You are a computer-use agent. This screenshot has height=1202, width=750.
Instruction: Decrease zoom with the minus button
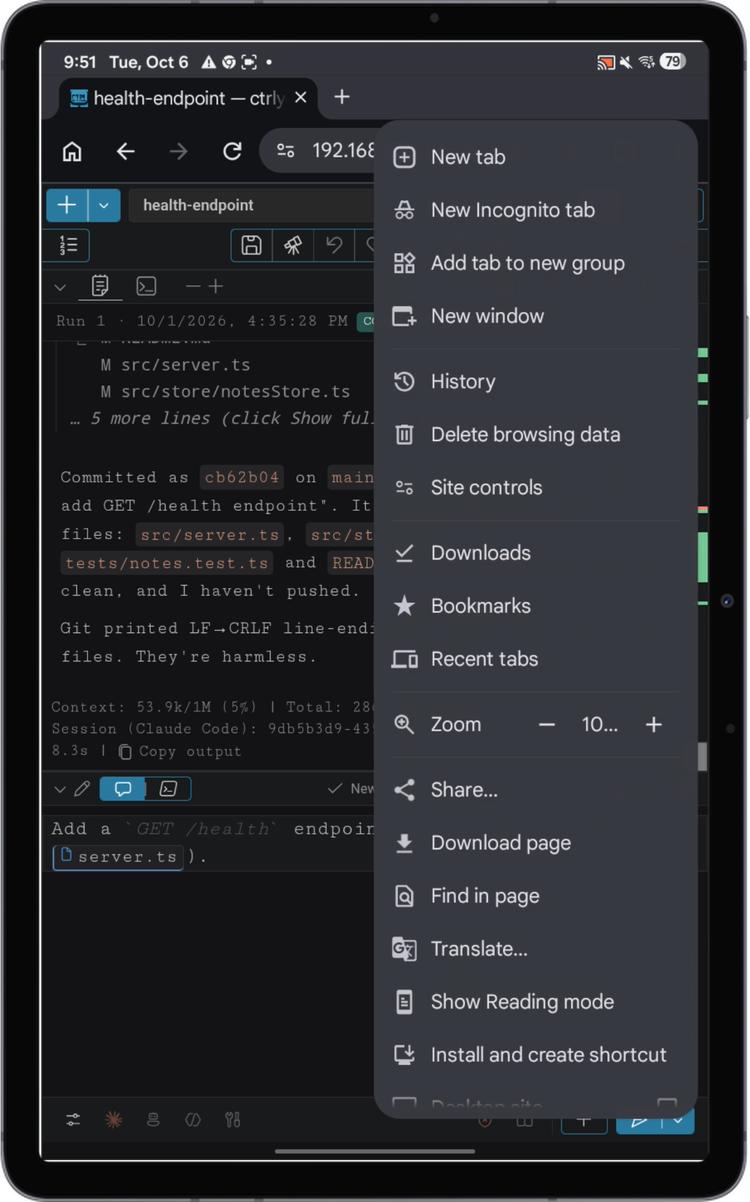point(546,725)
